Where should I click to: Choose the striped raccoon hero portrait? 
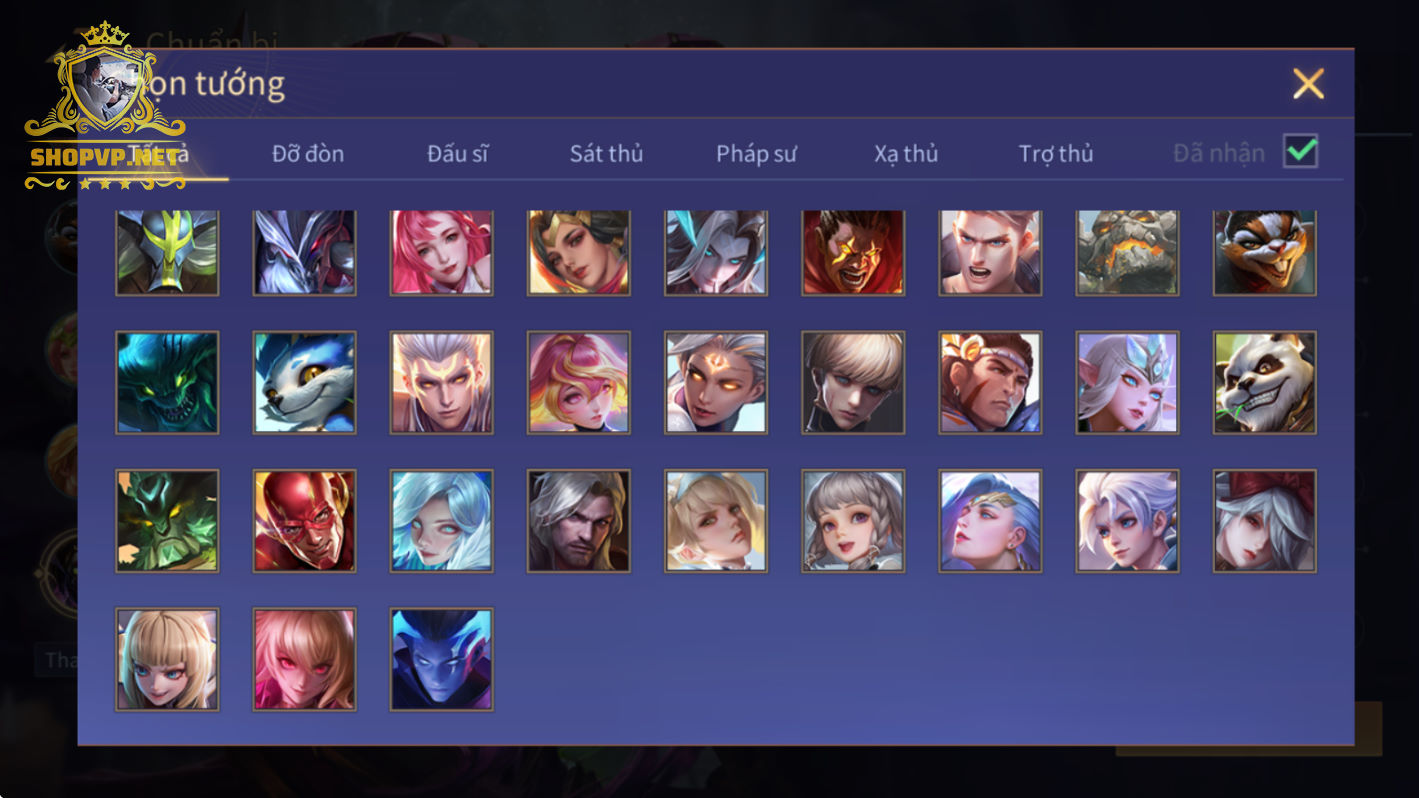click(x=1265, y=252)
